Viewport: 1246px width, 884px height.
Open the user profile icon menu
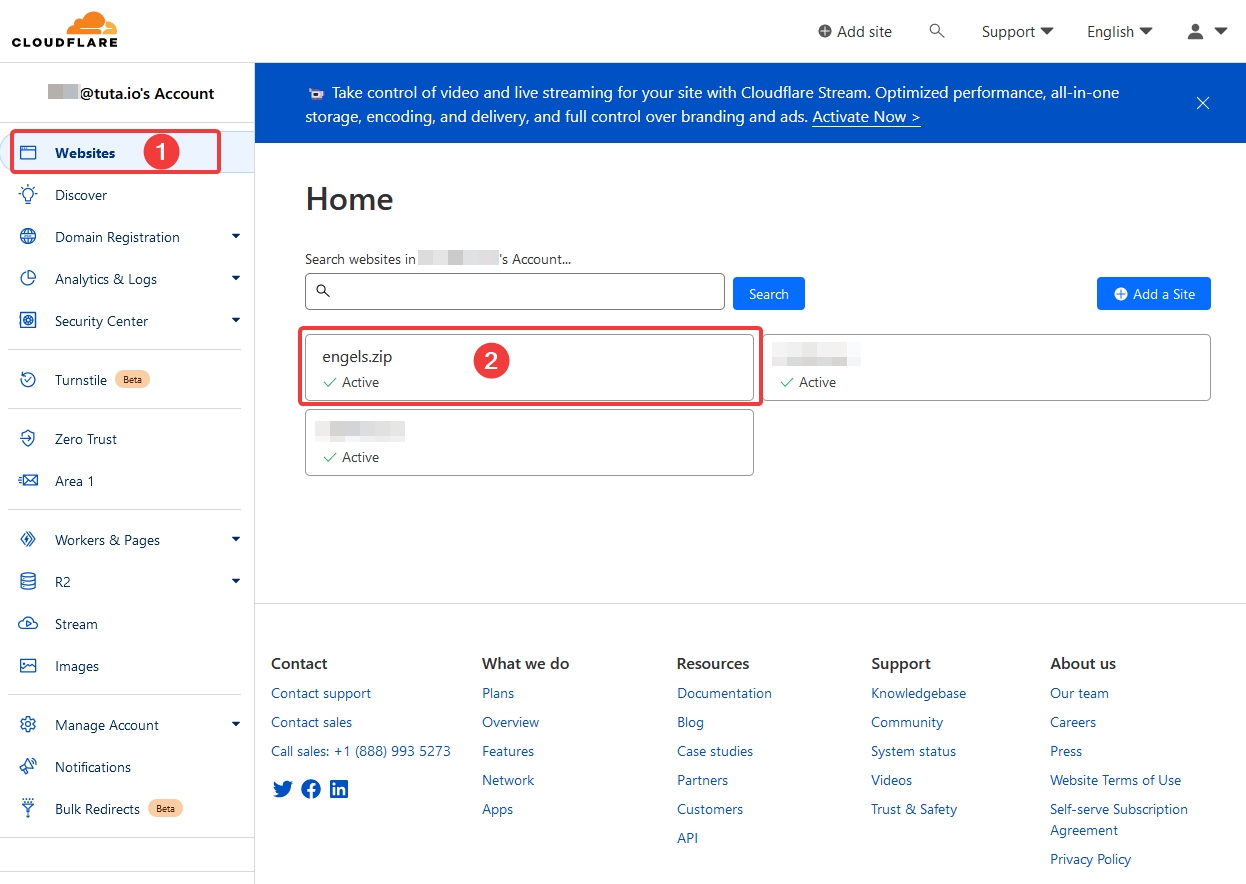tap(1206, 31)
